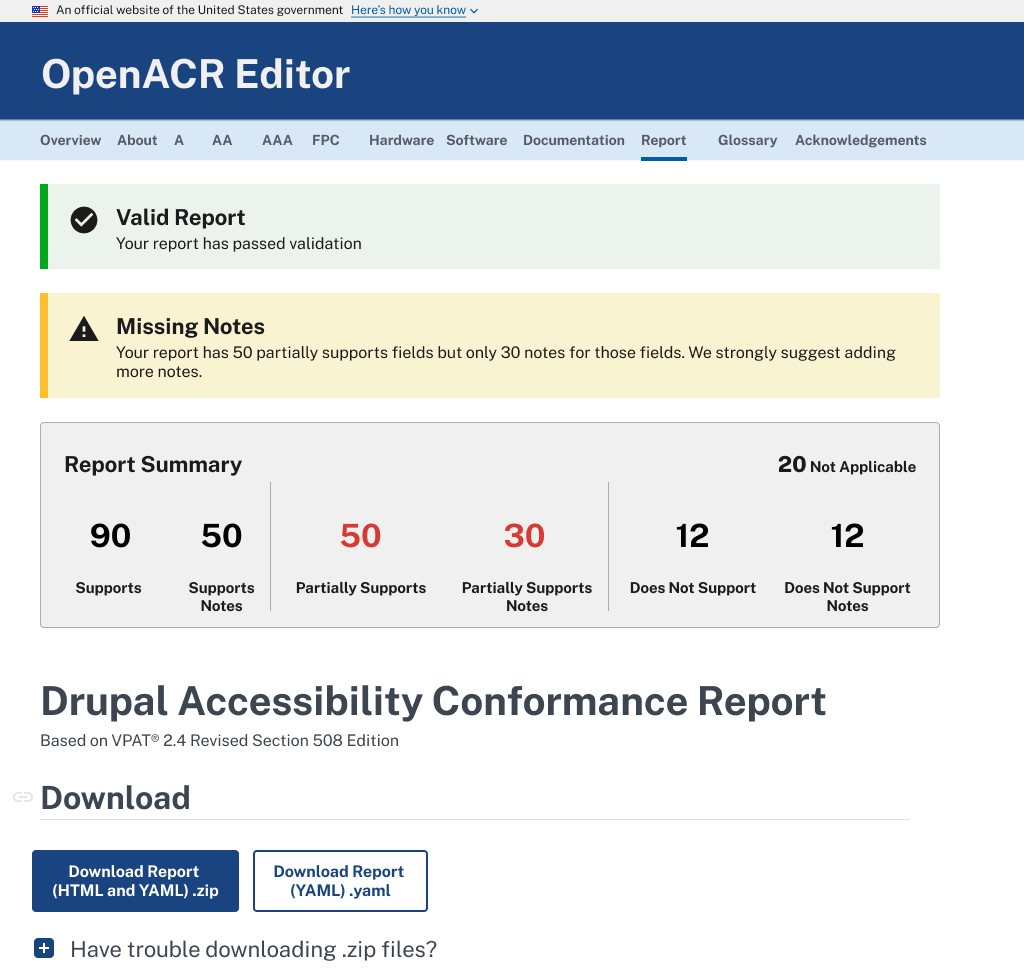Click the '20 Not Applicable' label

[x=846, y=465]
